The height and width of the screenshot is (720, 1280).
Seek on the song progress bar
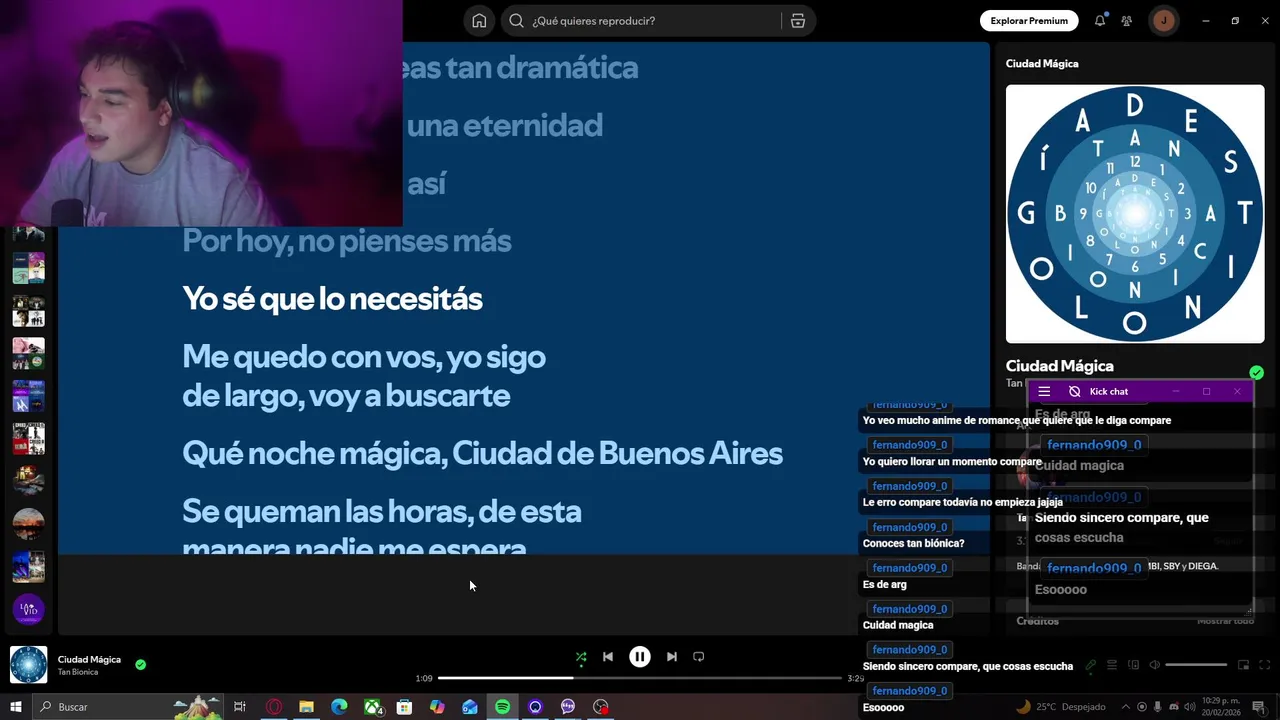tap(640, 678)
